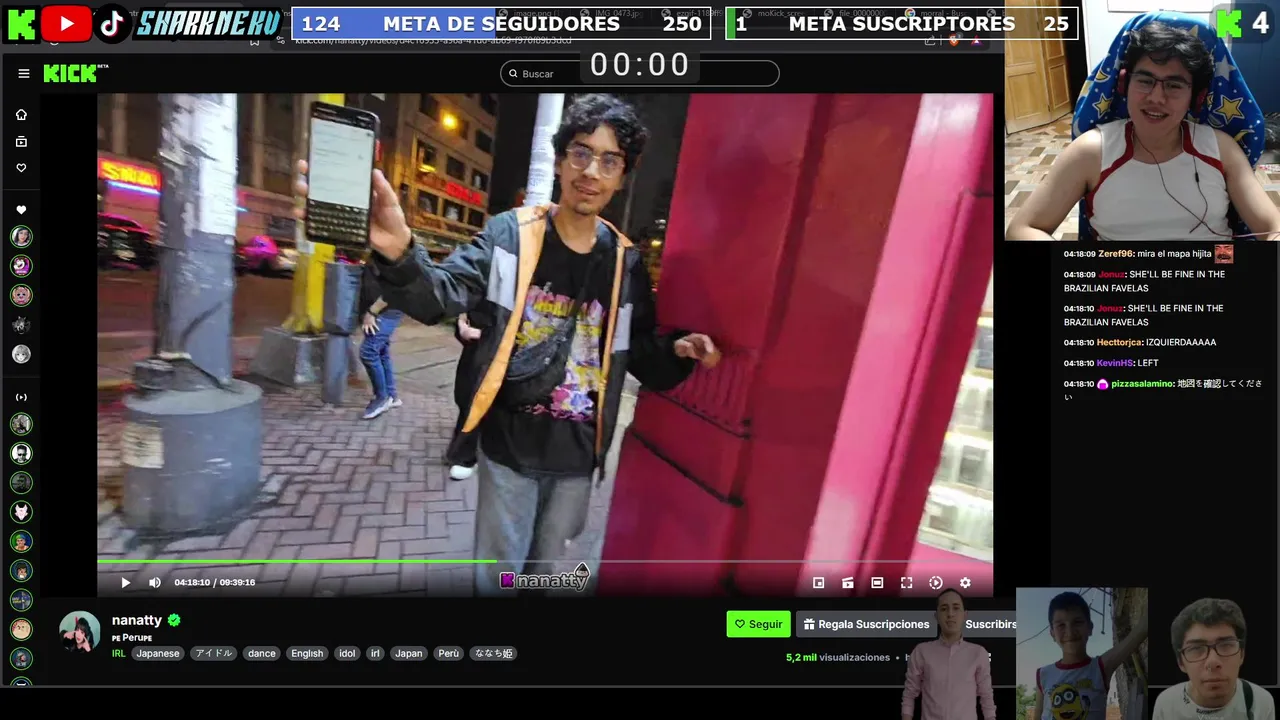Open Browse from the sidebar box icon

pos(21,141)
